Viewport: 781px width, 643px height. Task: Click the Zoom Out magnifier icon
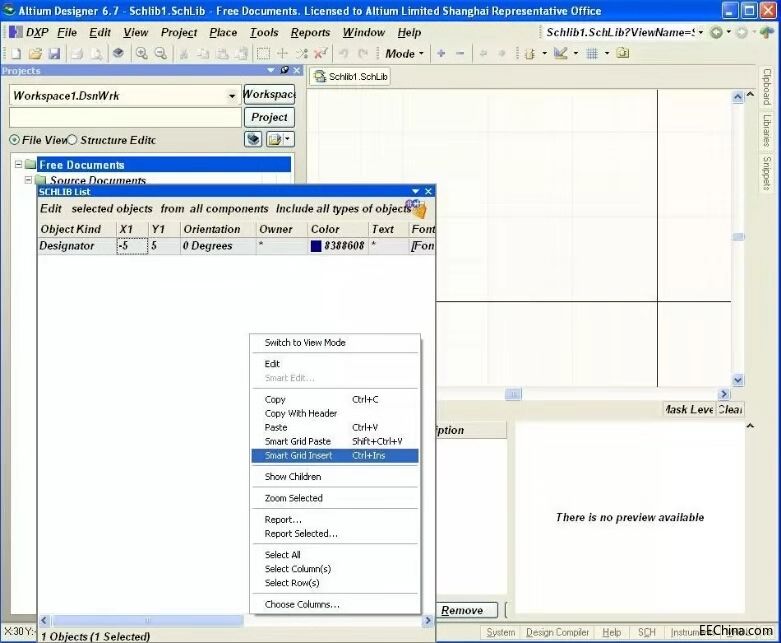[160, 53]
